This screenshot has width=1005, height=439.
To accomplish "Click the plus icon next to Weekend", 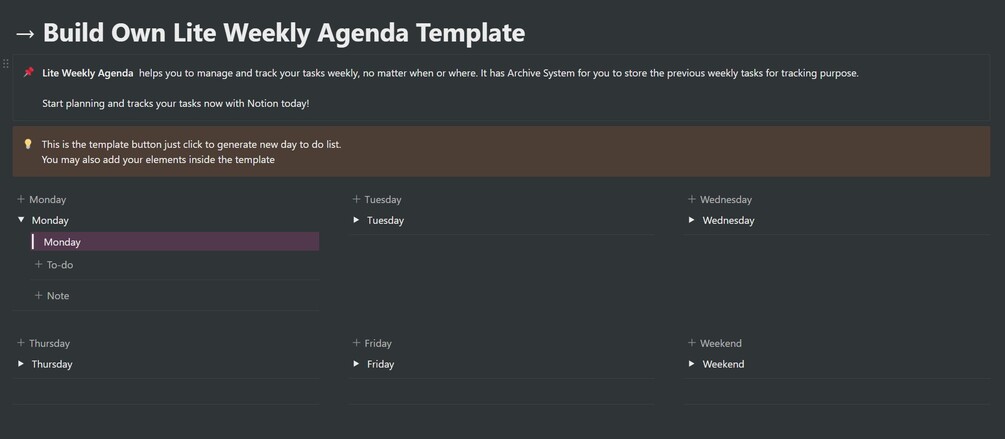I will pyautogui.click(x=692, y=343).
